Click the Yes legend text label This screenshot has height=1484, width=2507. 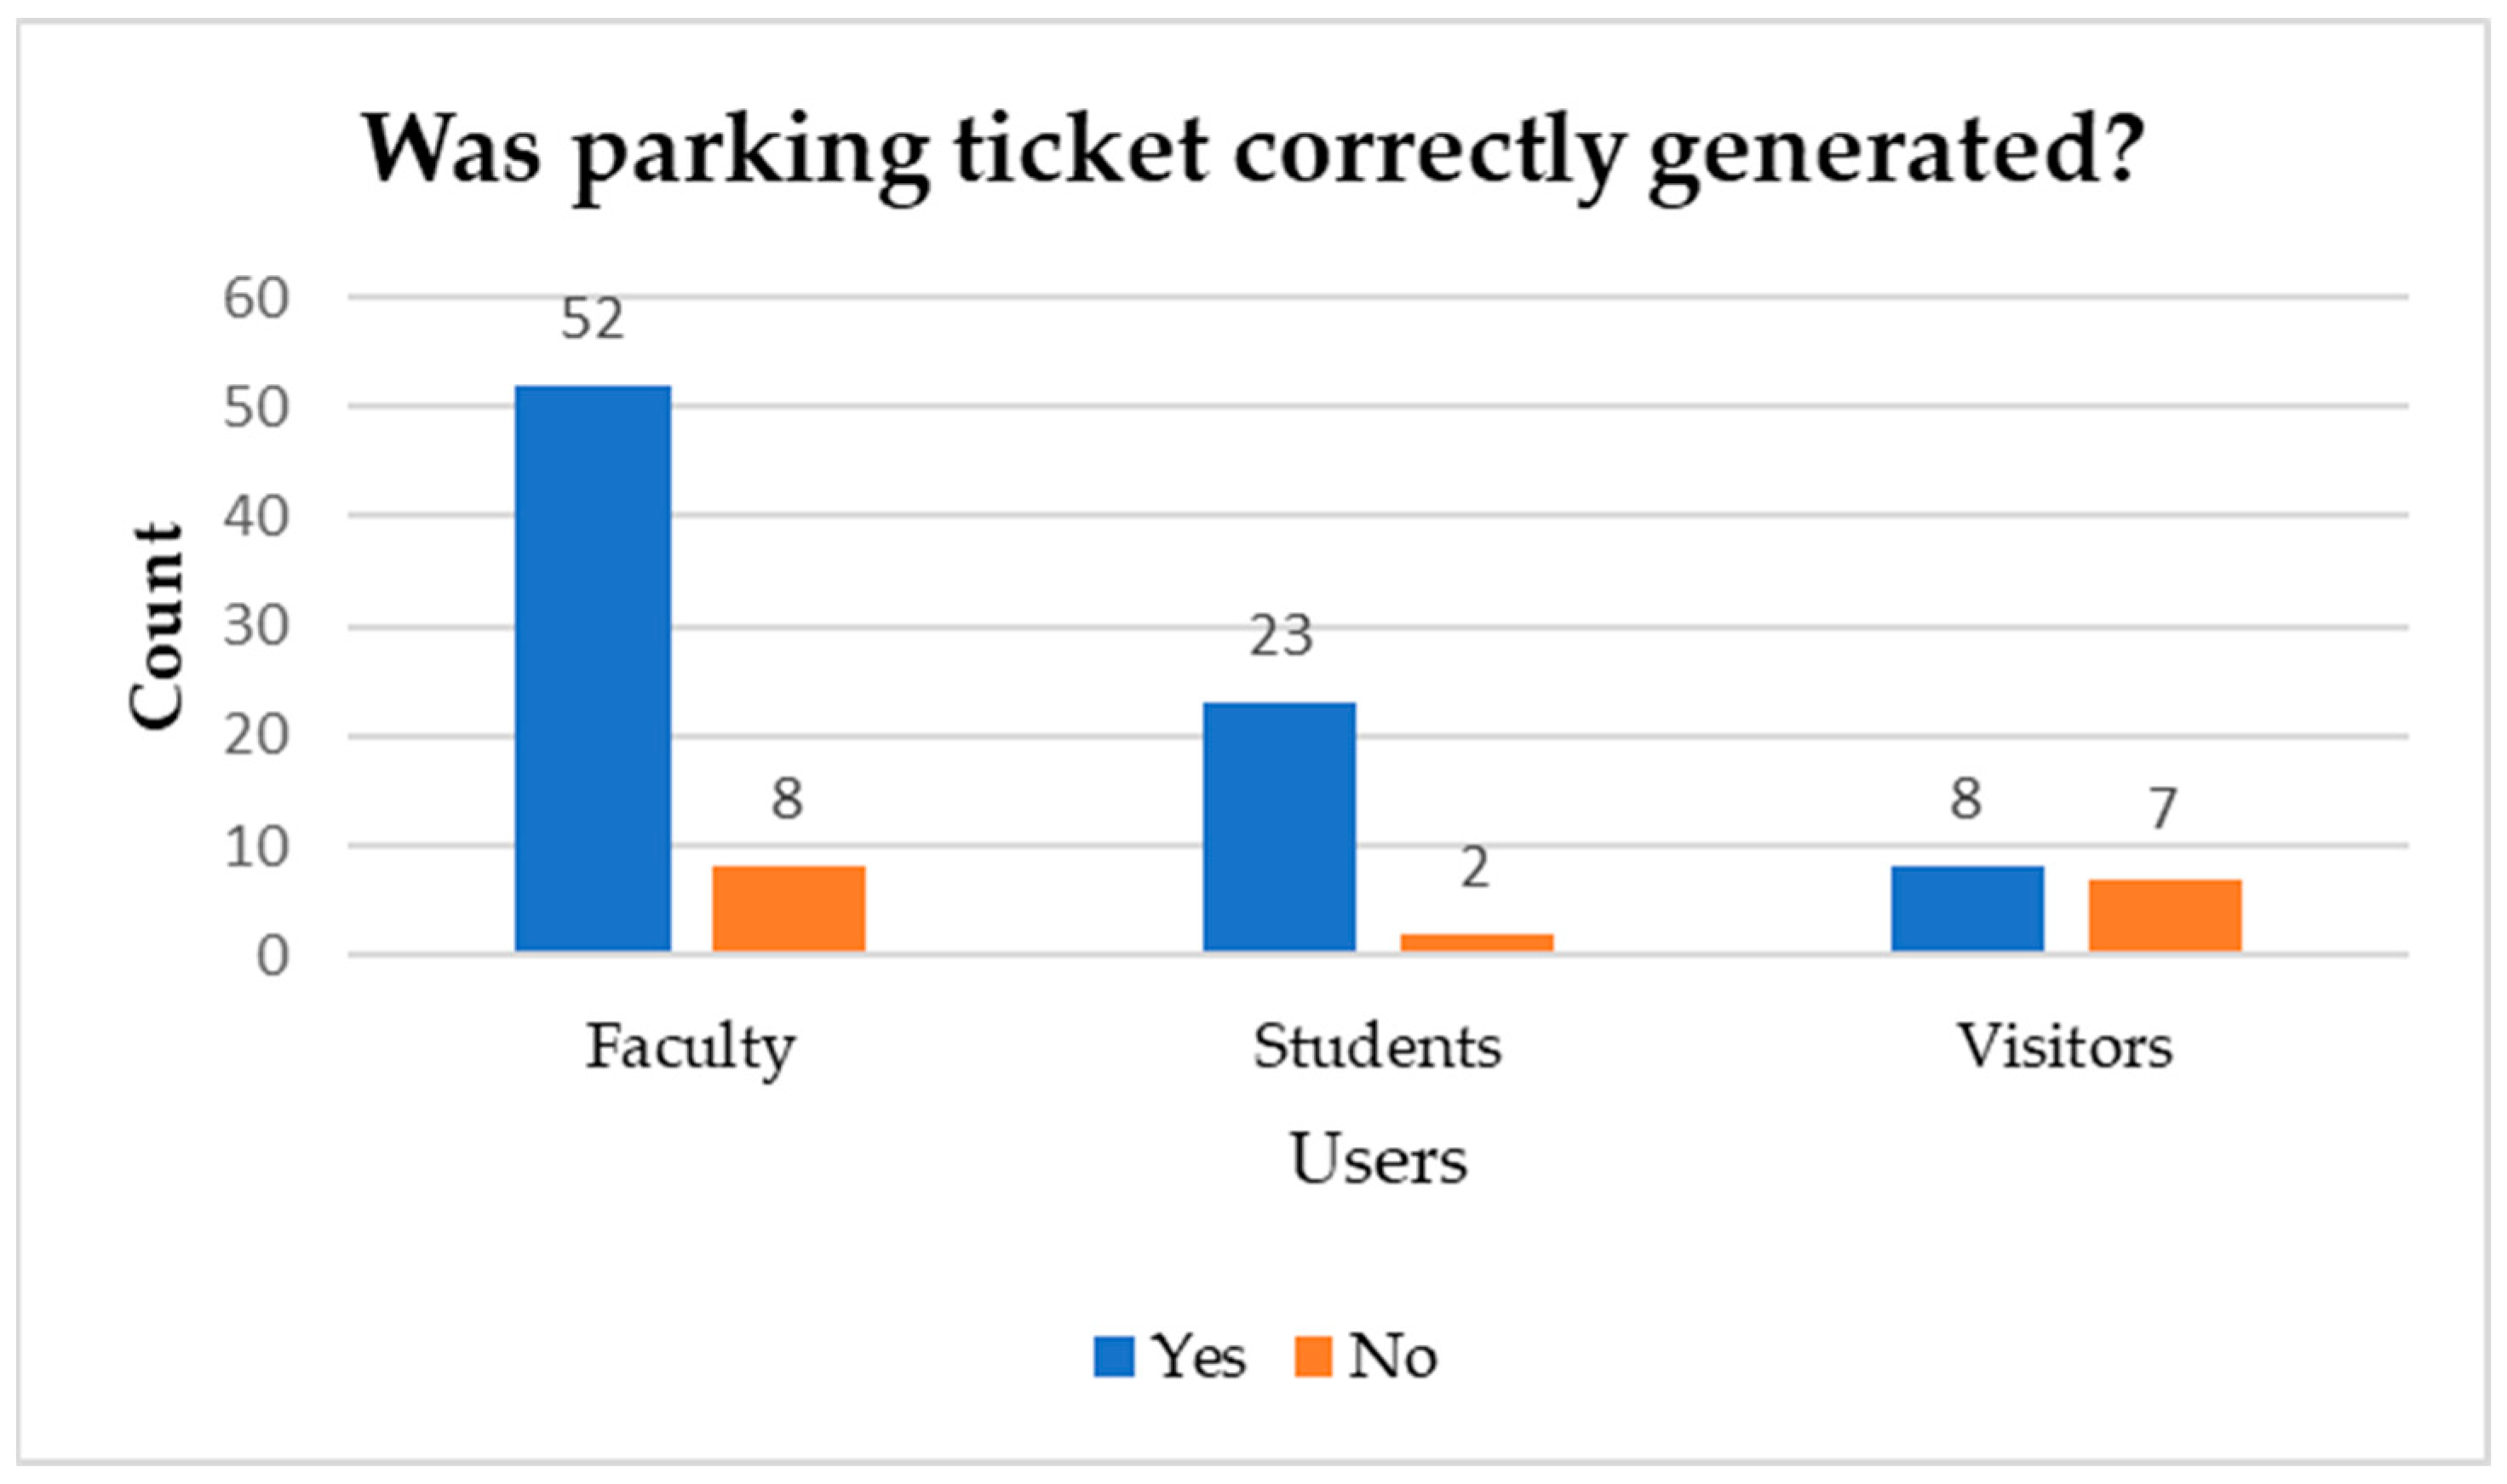[x=1199, y=1357]
